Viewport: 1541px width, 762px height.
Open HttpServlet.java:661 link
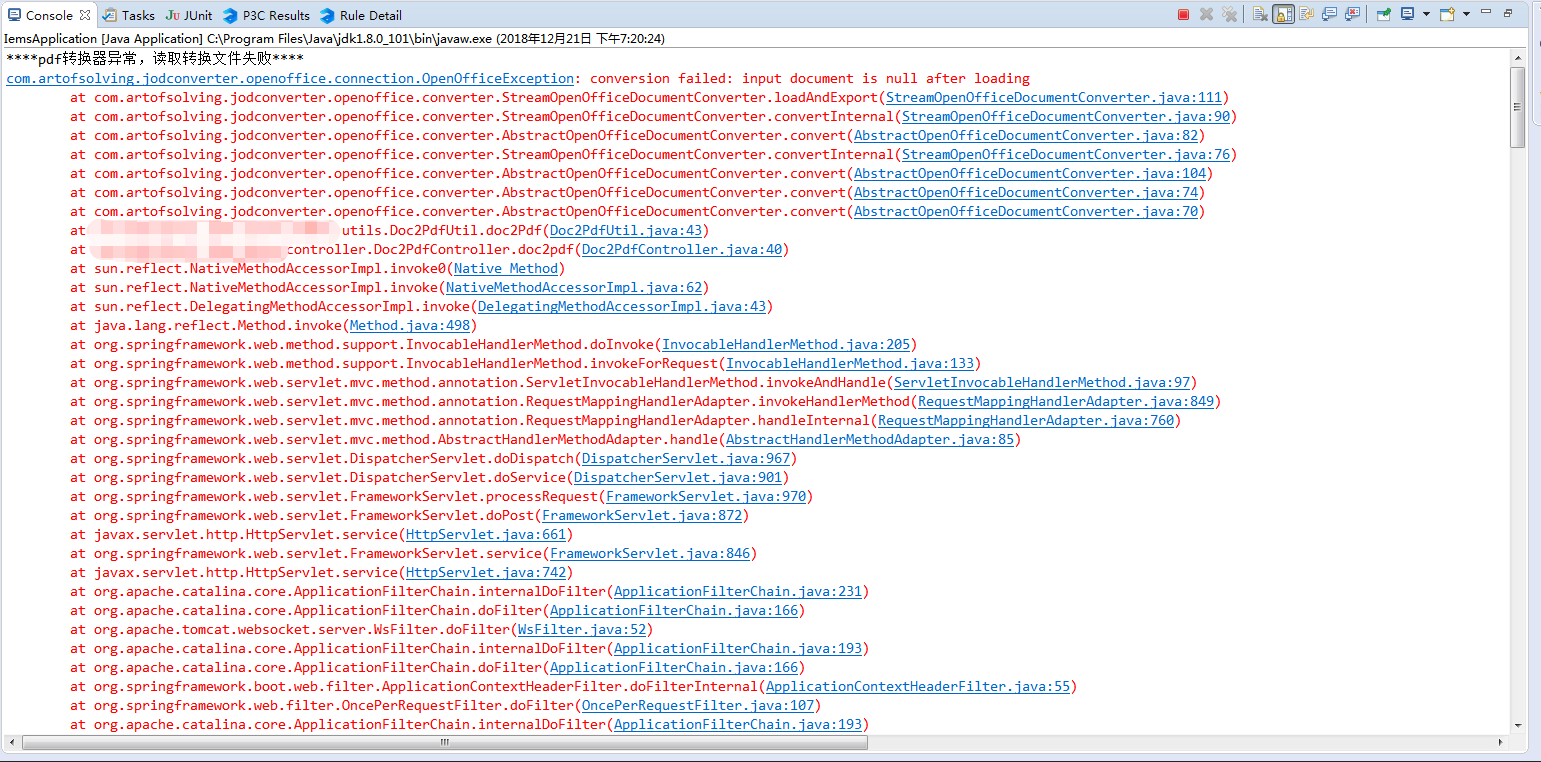(x=486, y=534)
